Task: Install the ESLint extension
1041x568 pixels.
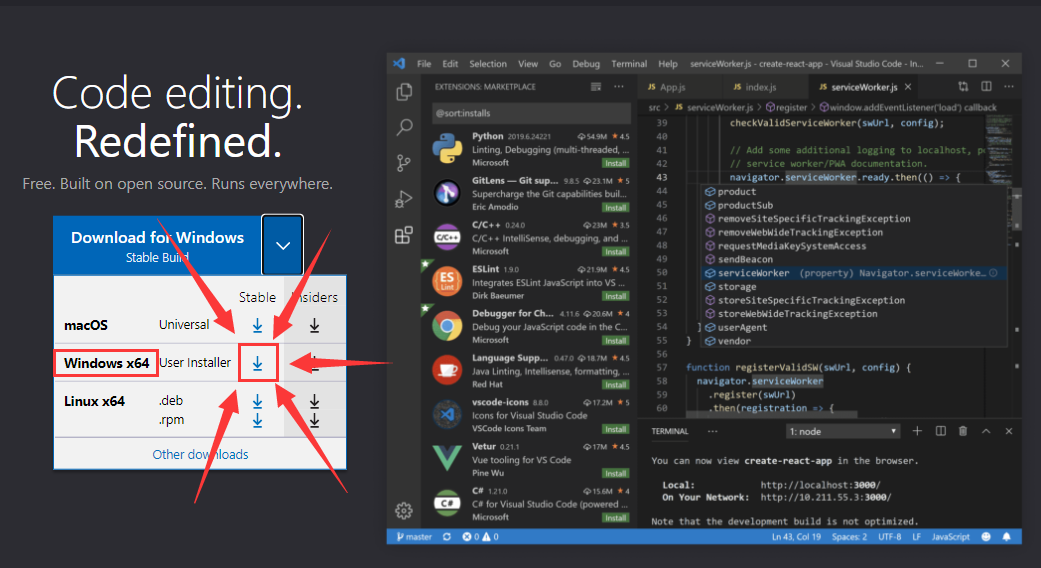Action: 615,297
